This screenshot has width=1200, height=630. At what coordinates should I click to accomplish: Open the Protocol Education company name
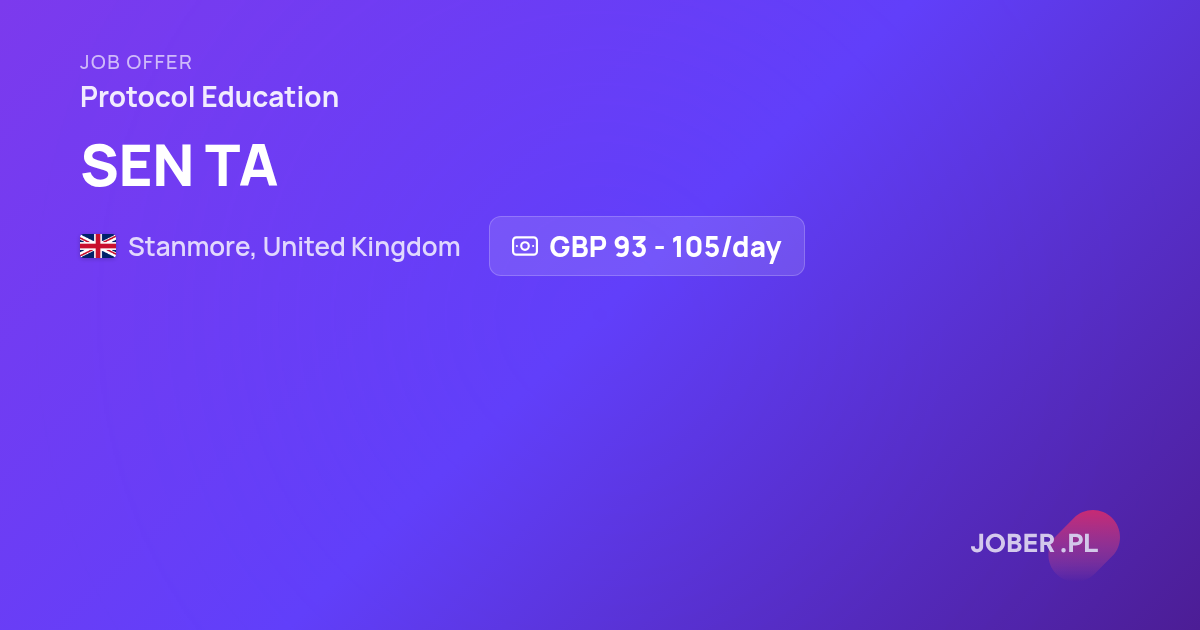pos(209,97)
